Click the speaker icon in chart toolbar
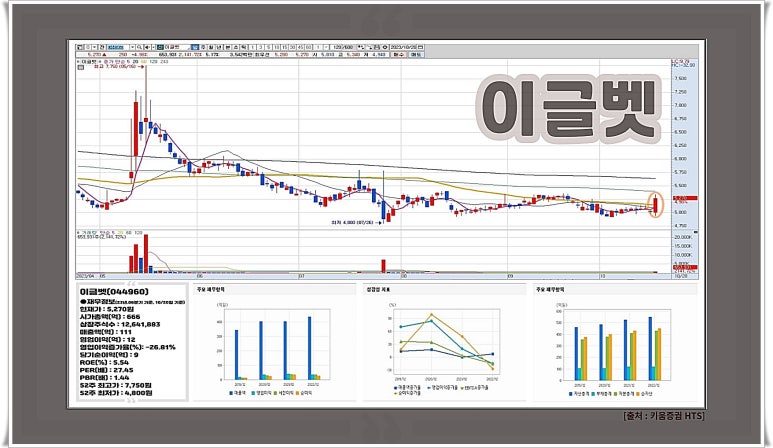 [x=147, y=47]
